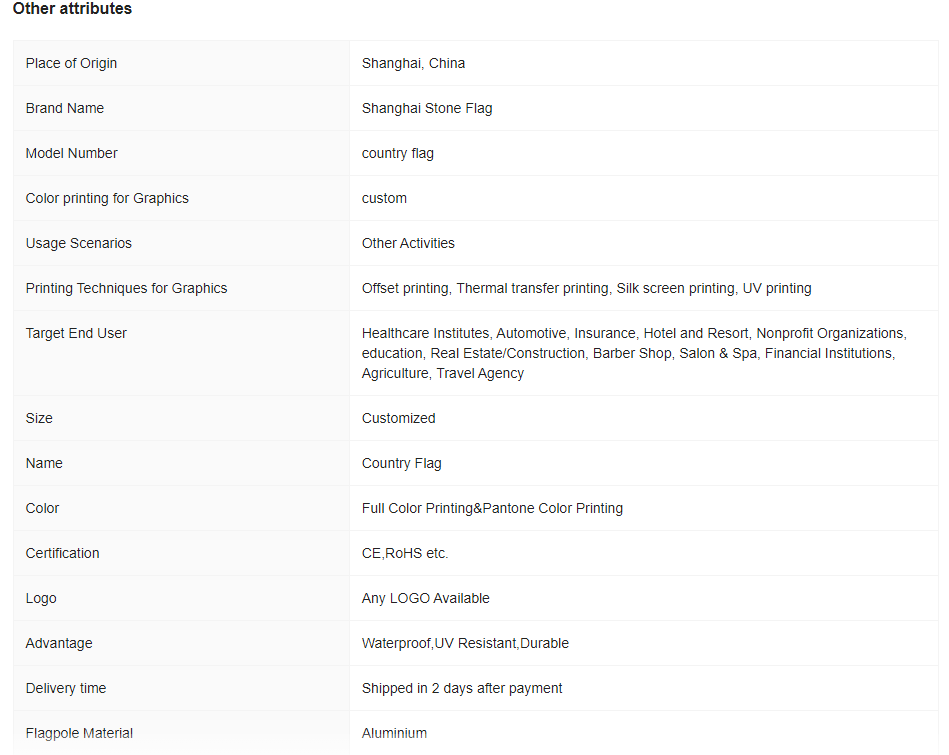Click the 'Target End User' label
This screenshot has width=949, height=755.
[76, 333]
